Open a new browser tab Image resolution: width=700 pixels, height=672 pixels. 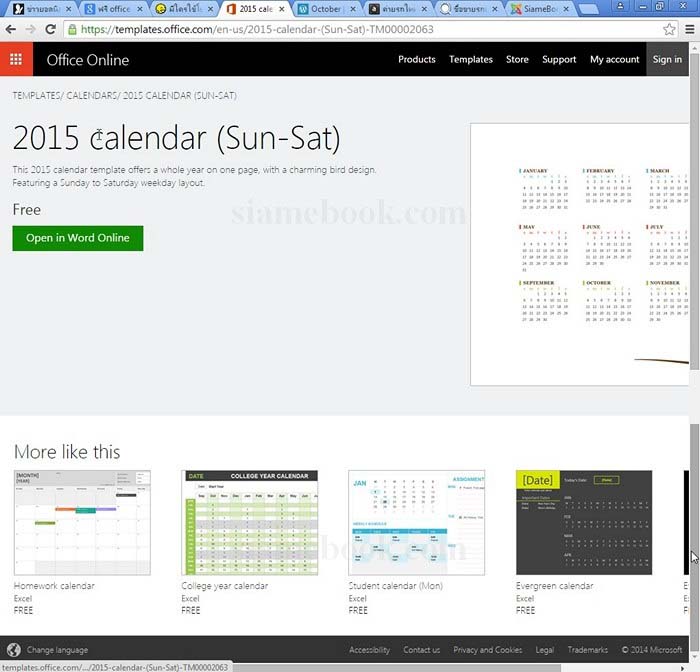pyautogui.click(x=589, y=9)
